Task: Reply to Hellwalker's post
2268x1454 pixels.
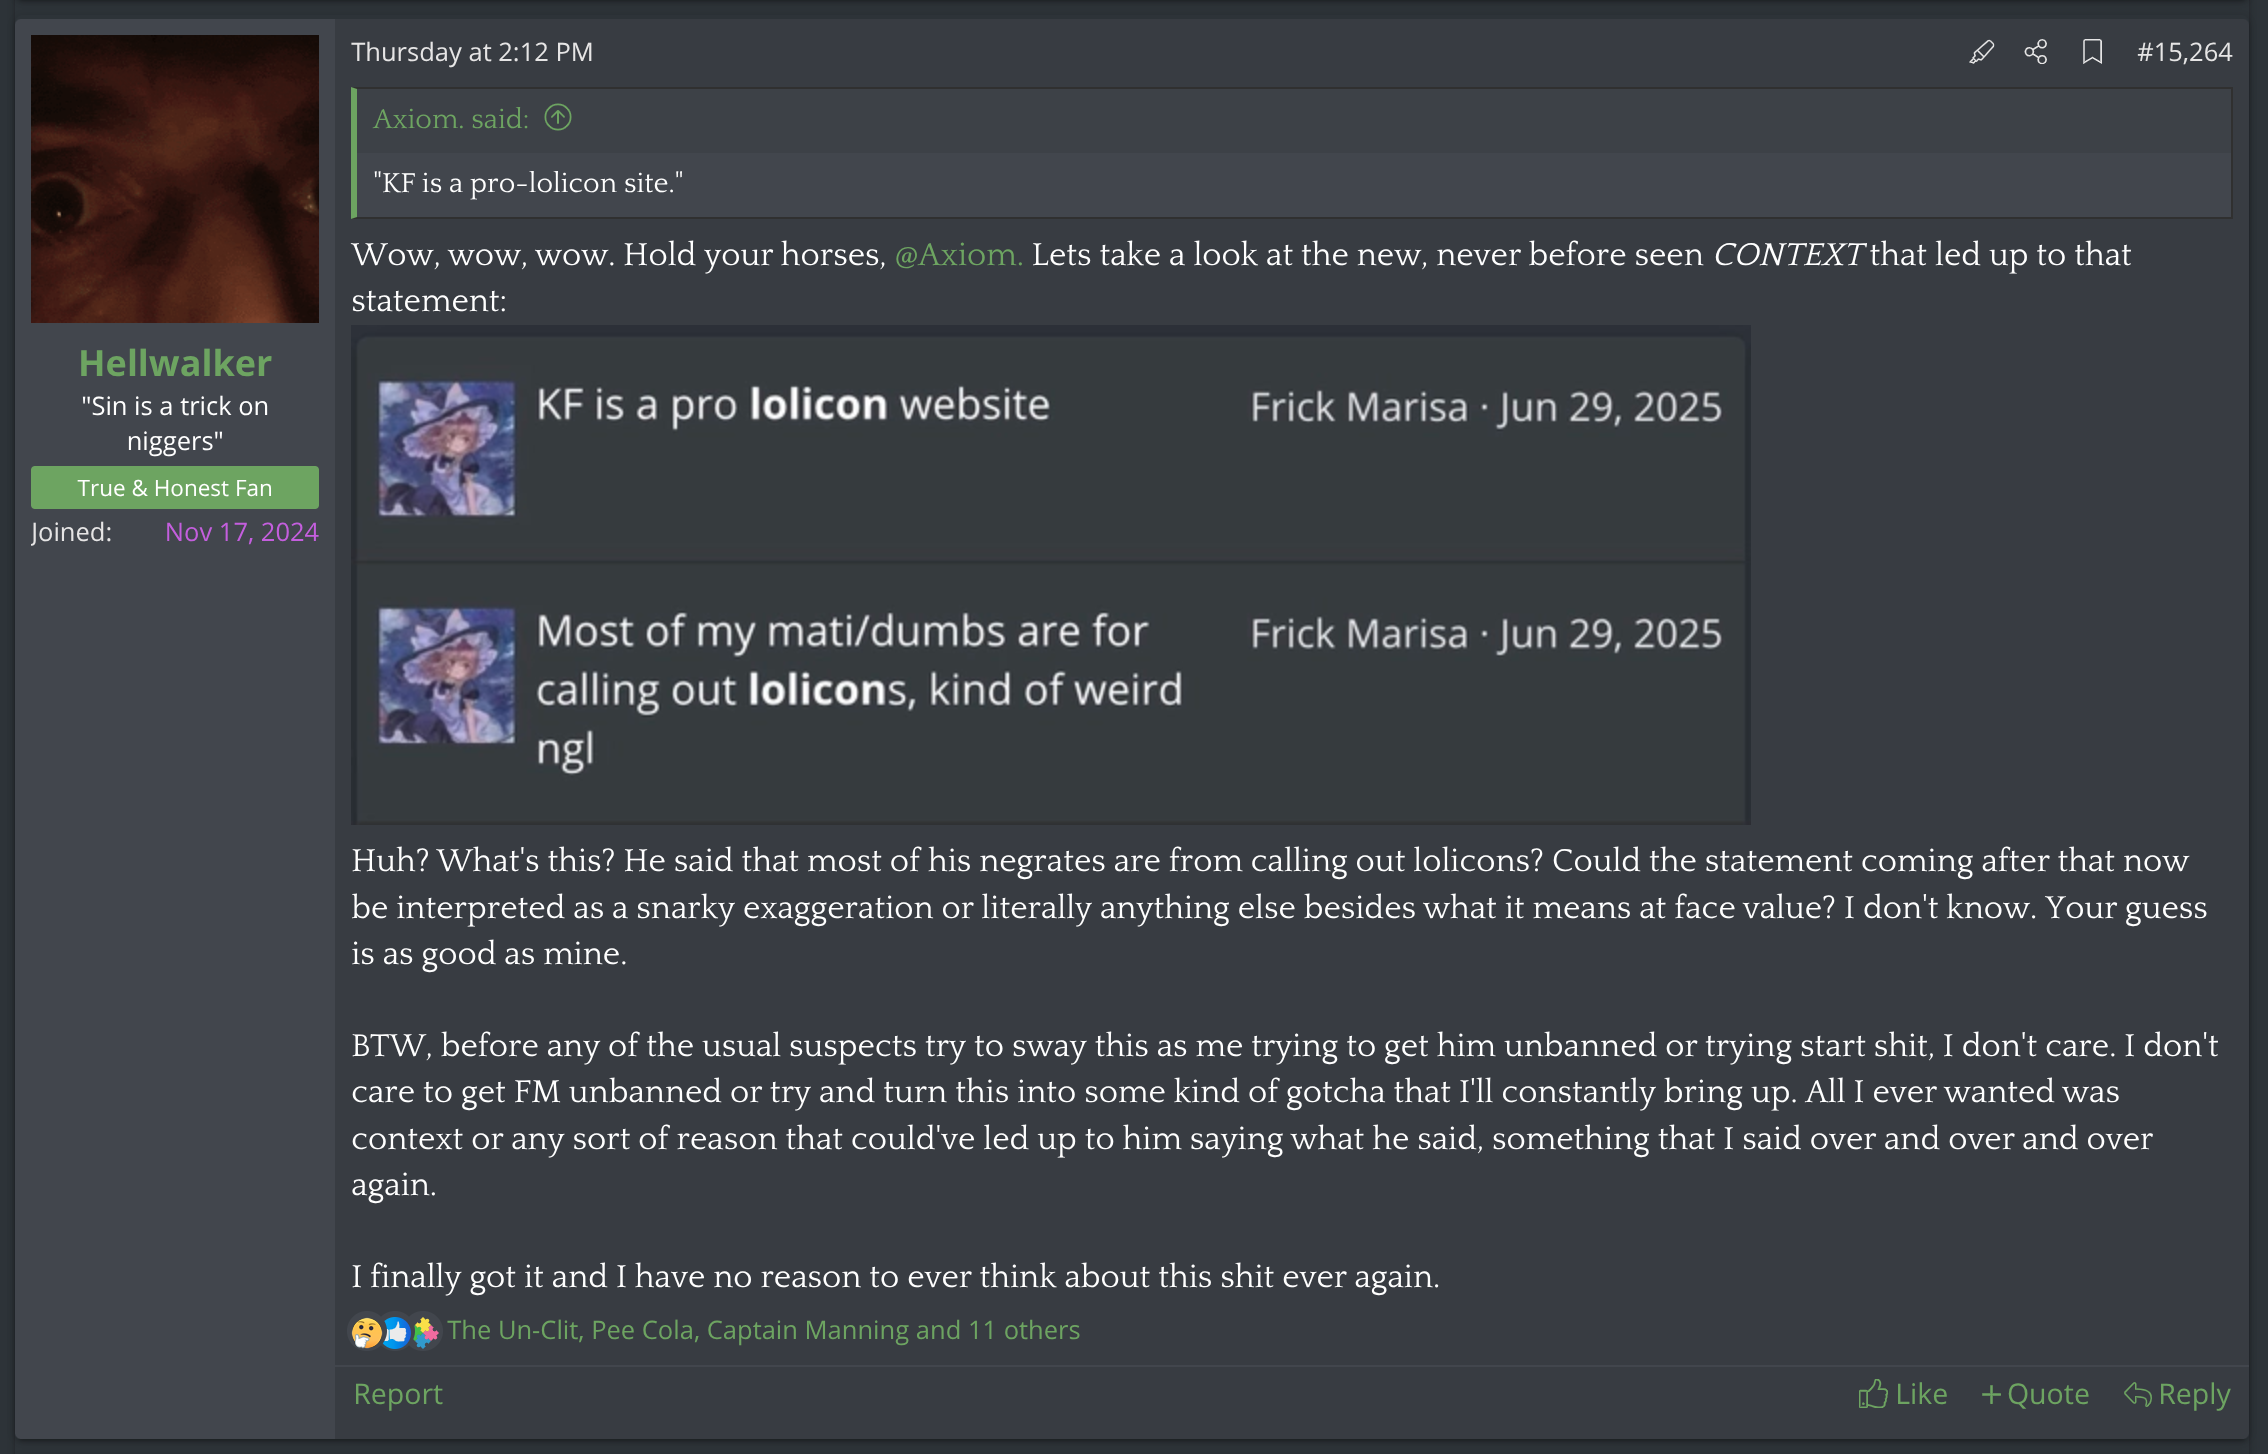Action: coord(2177,1393)
